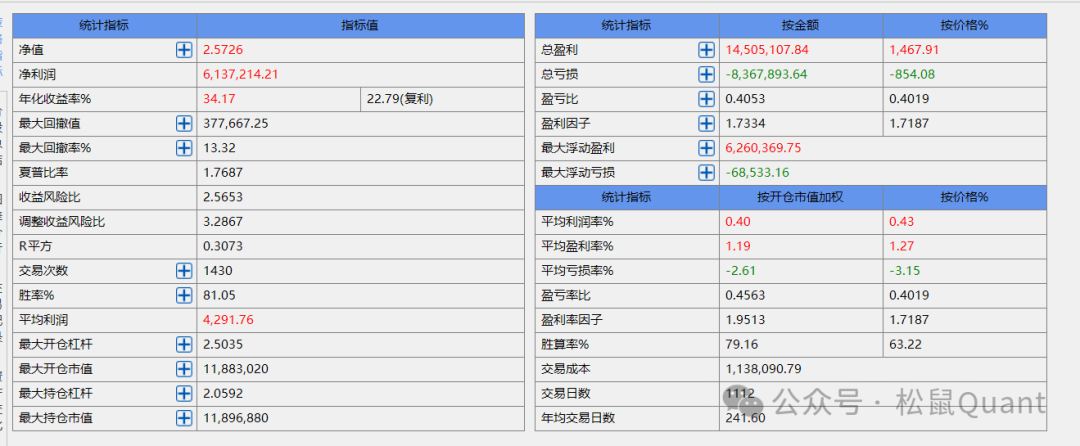Select the 胜算率% price value 63.22
This screenshot has height=446, width=1080.
(906, 344)
